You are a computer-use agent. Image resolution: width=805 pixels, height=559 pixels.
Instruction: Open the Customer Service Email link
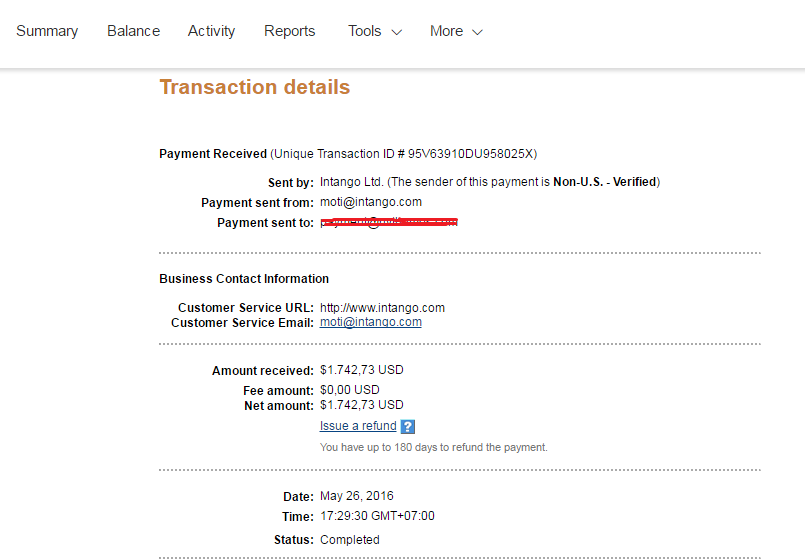click(370, 323)
